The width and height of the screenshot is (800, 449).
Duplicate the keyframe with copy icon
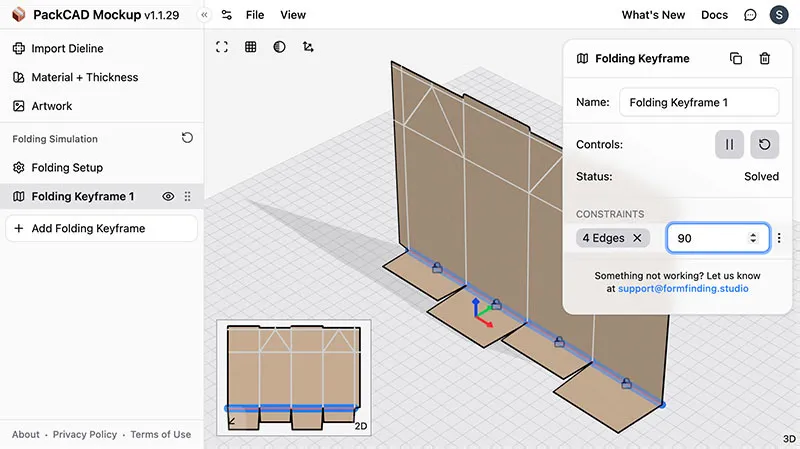pyautogui.click(x=736, y=59)
